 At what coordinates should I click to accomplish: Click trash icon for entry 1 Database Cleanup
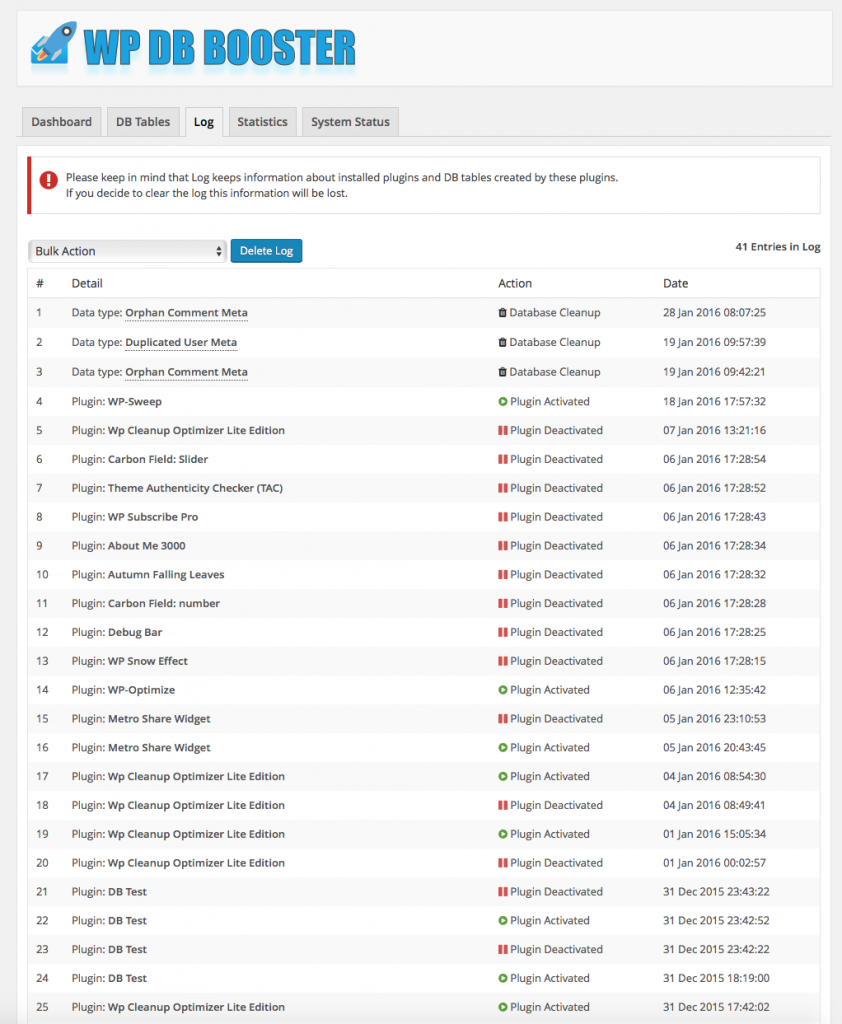coord(502,313)
